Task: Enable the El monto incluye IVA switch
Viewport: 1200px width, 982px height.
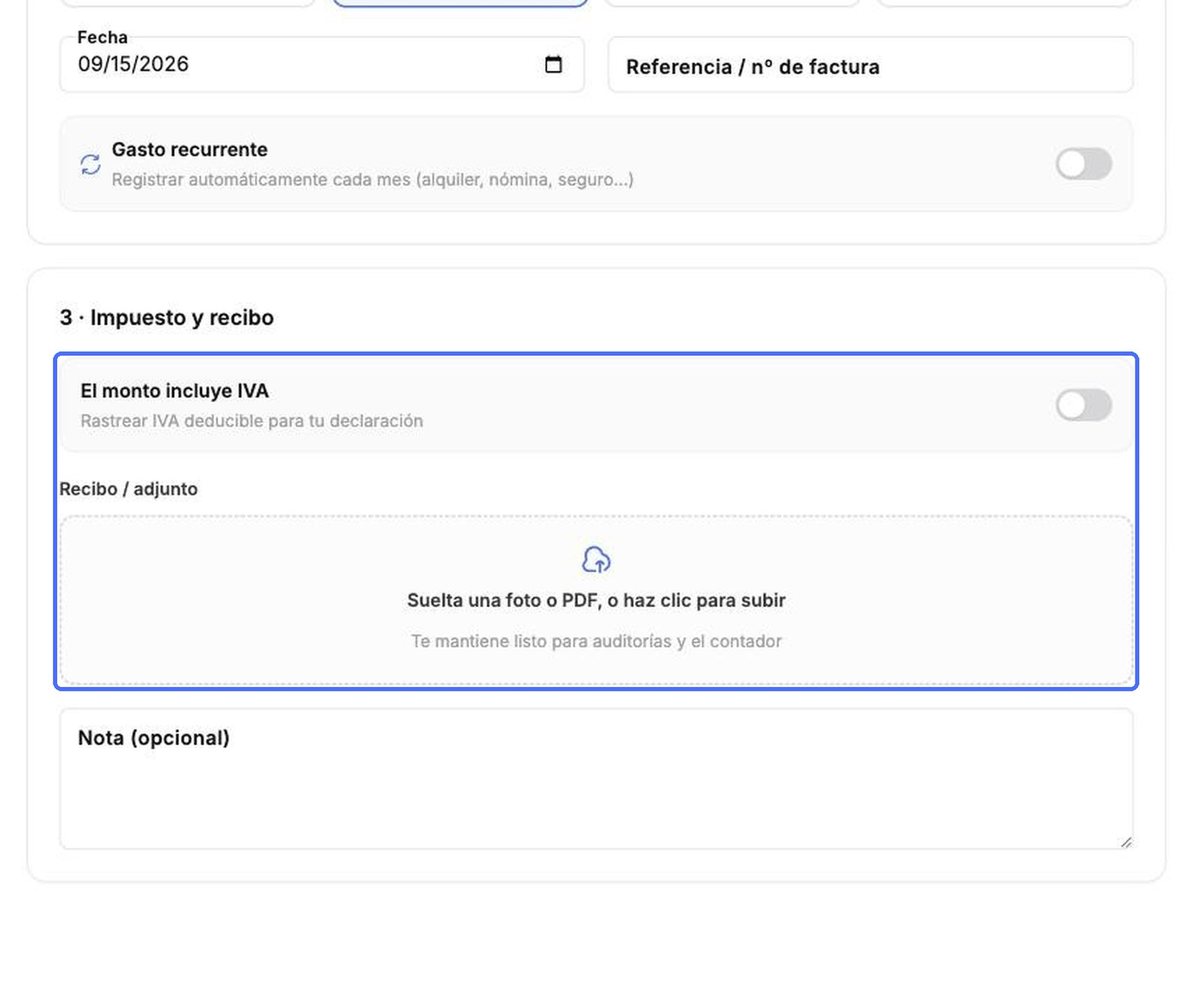Action: (1084, 405)
